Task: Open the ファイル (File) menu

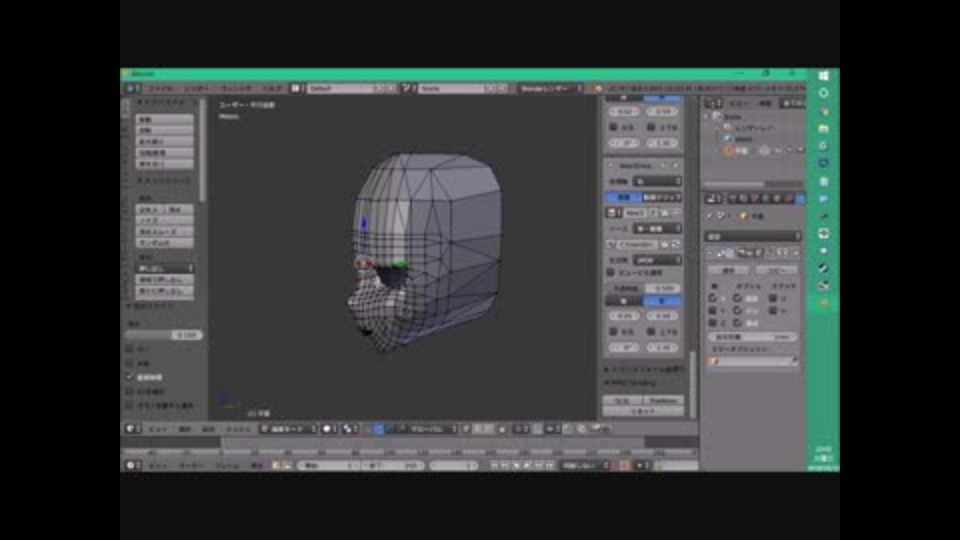Action: click(161, 89)
